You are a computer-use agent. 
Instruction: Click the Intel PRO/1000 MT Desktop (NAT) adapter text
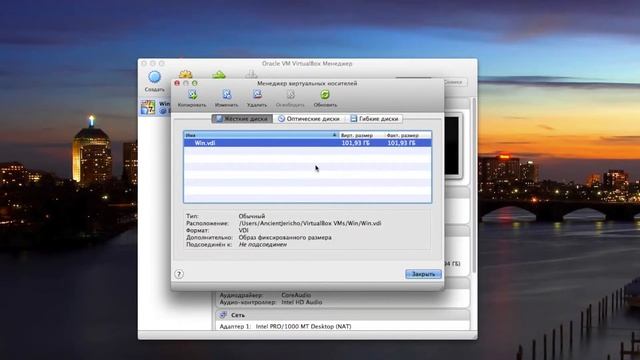[x=303, y=326]
